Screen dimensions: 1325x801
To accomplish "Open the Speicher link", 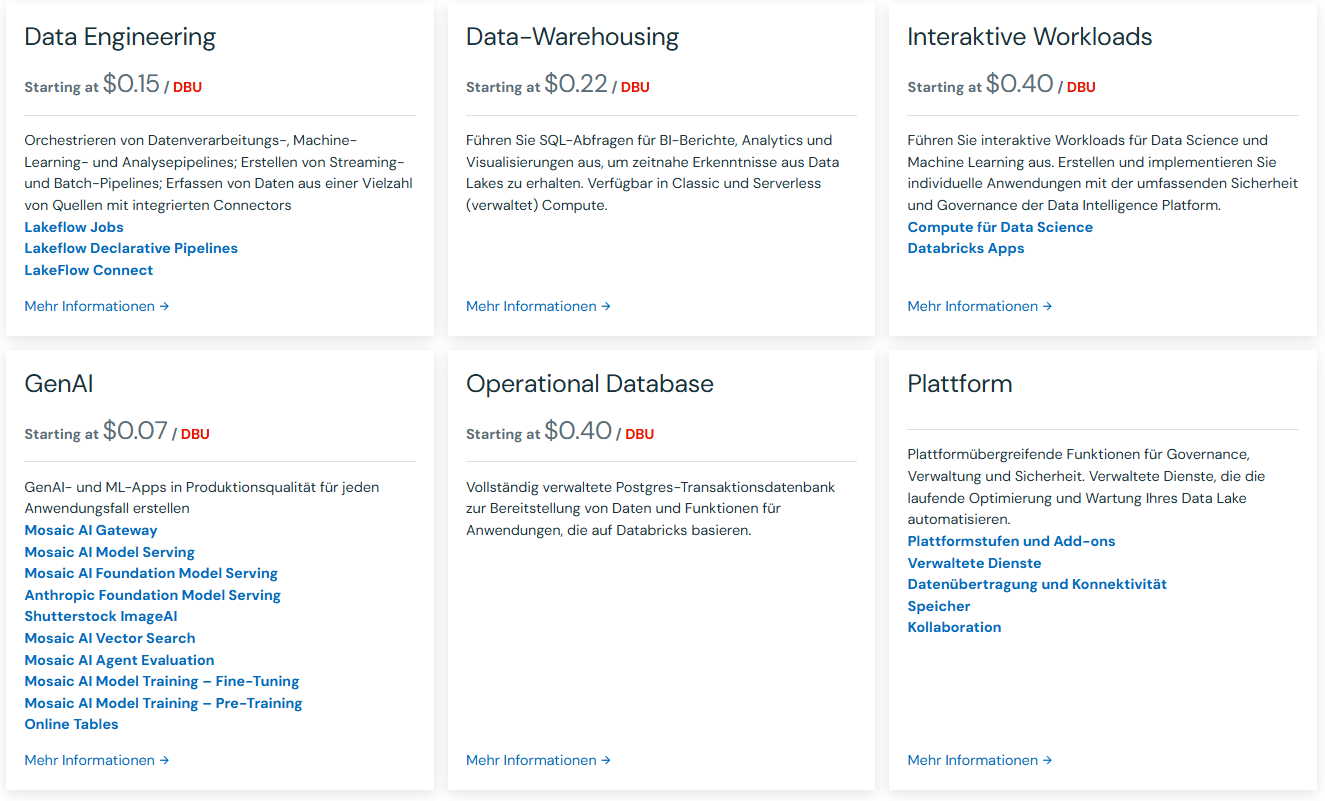I will [x=939, y=606].
